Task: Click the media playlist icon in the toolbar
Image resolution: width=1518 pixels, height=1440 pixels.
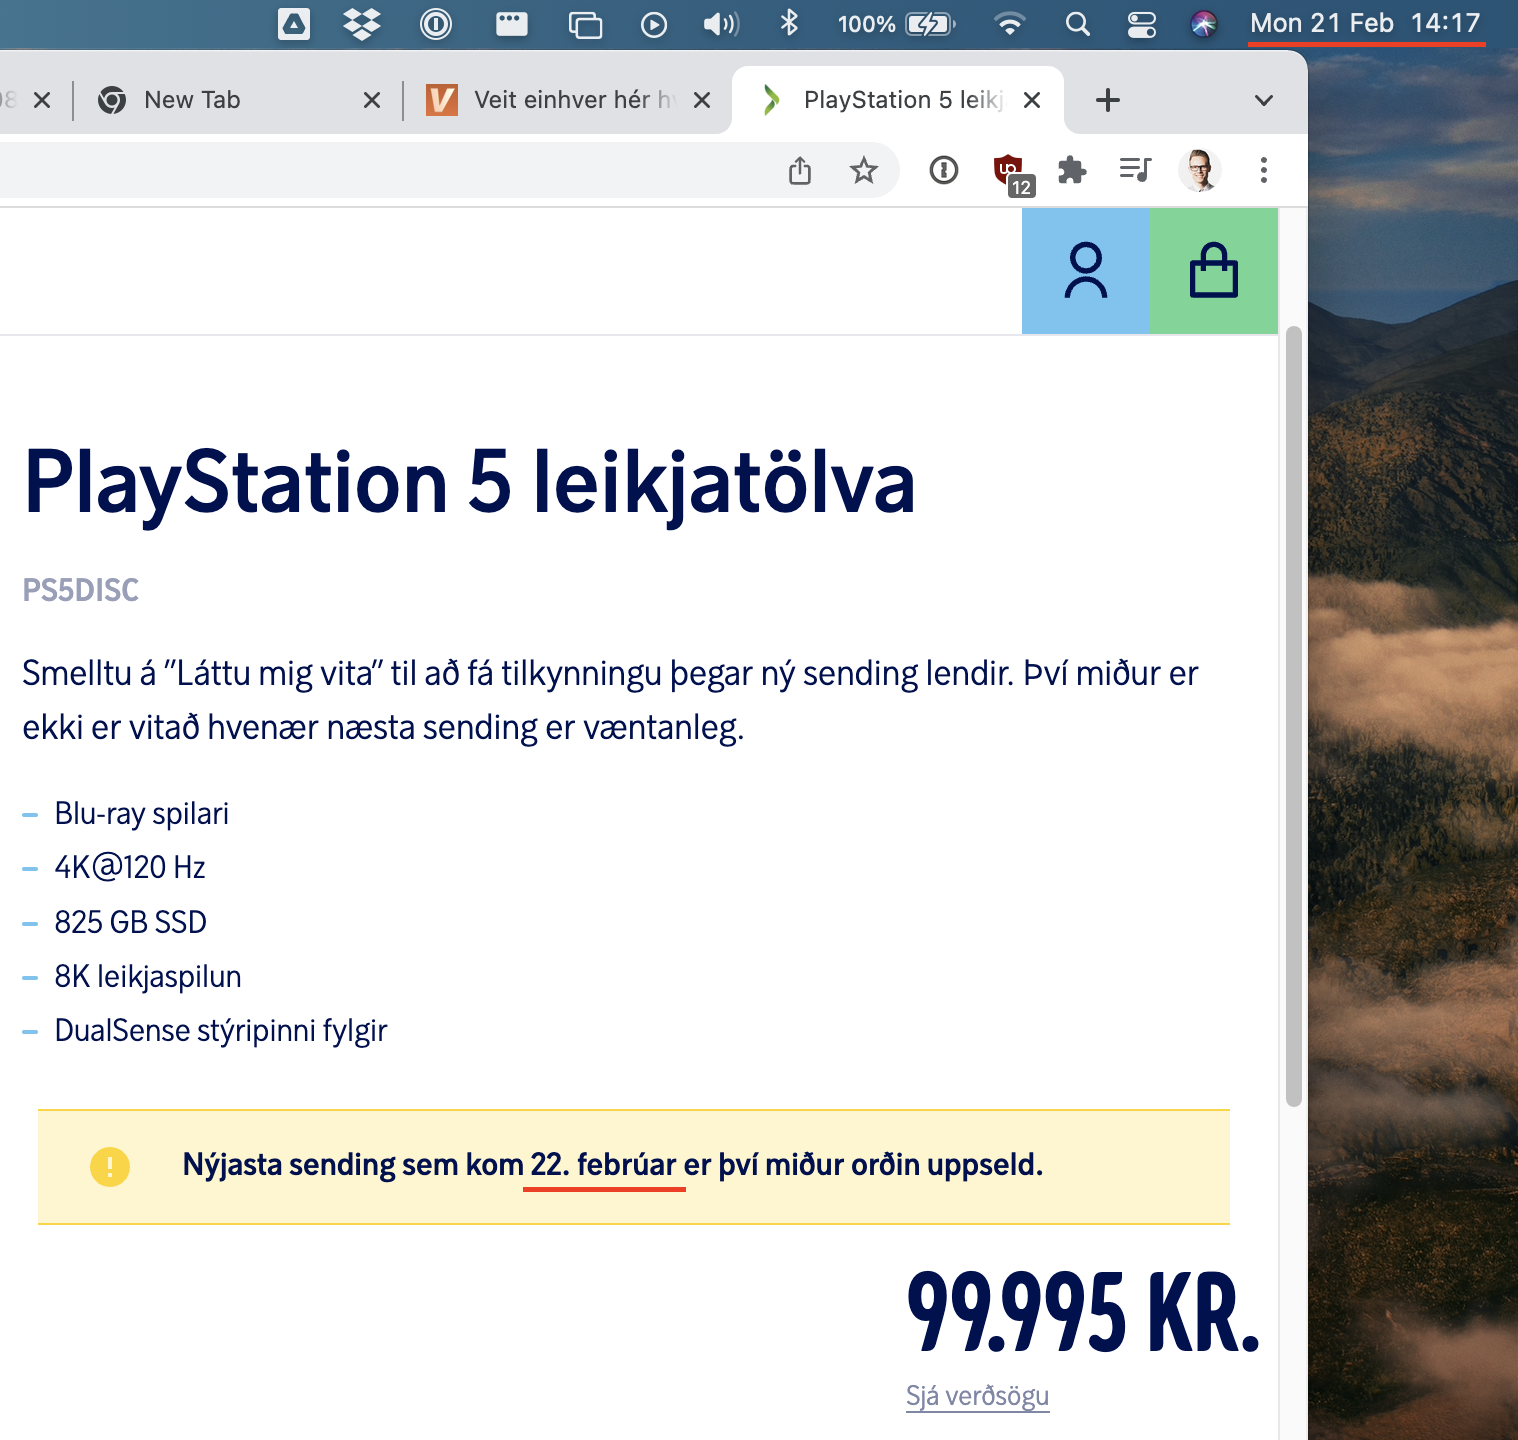Action: tap(1137, 170)
